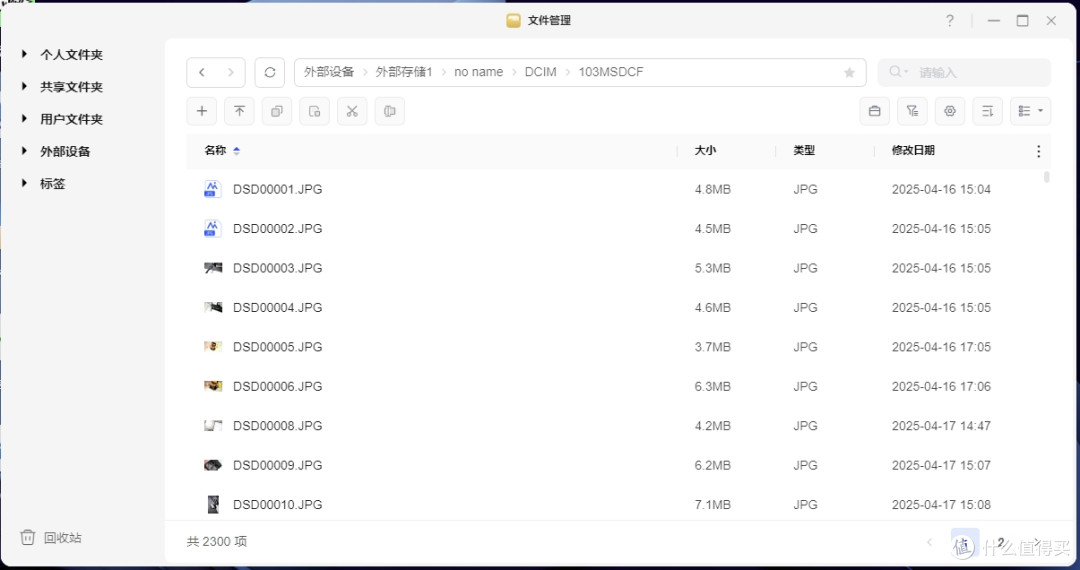Click thumbnail of DSD00006.JPG
Screen dimensions: 1080x570
pyautogui.click(x=213, y=386)
